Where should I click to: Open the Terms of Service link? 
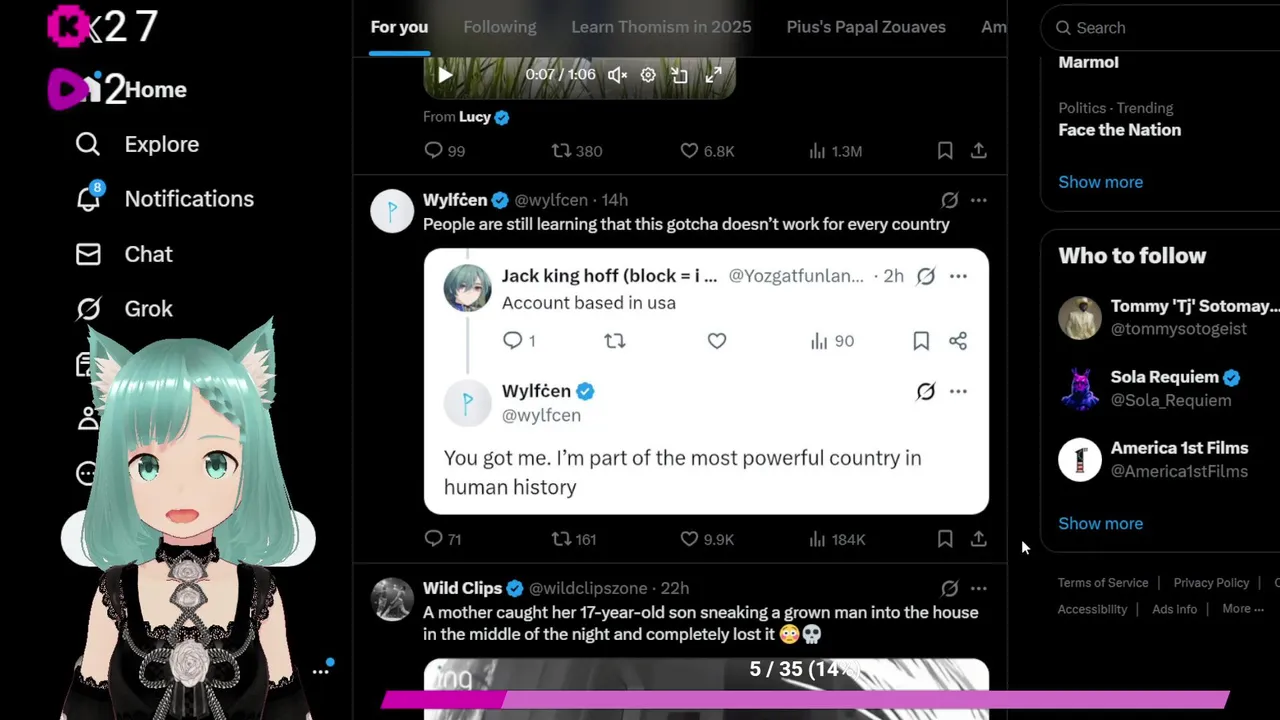pos(1103,582)
